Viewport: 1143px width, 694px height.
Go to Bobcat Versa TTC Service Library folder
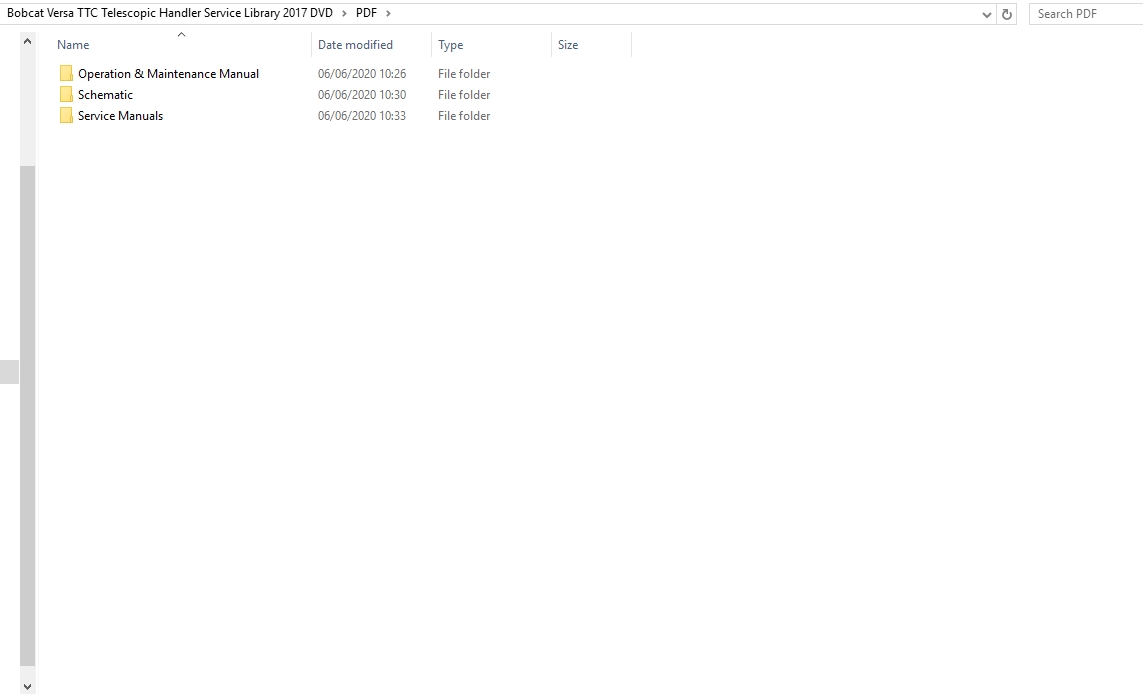170,13
